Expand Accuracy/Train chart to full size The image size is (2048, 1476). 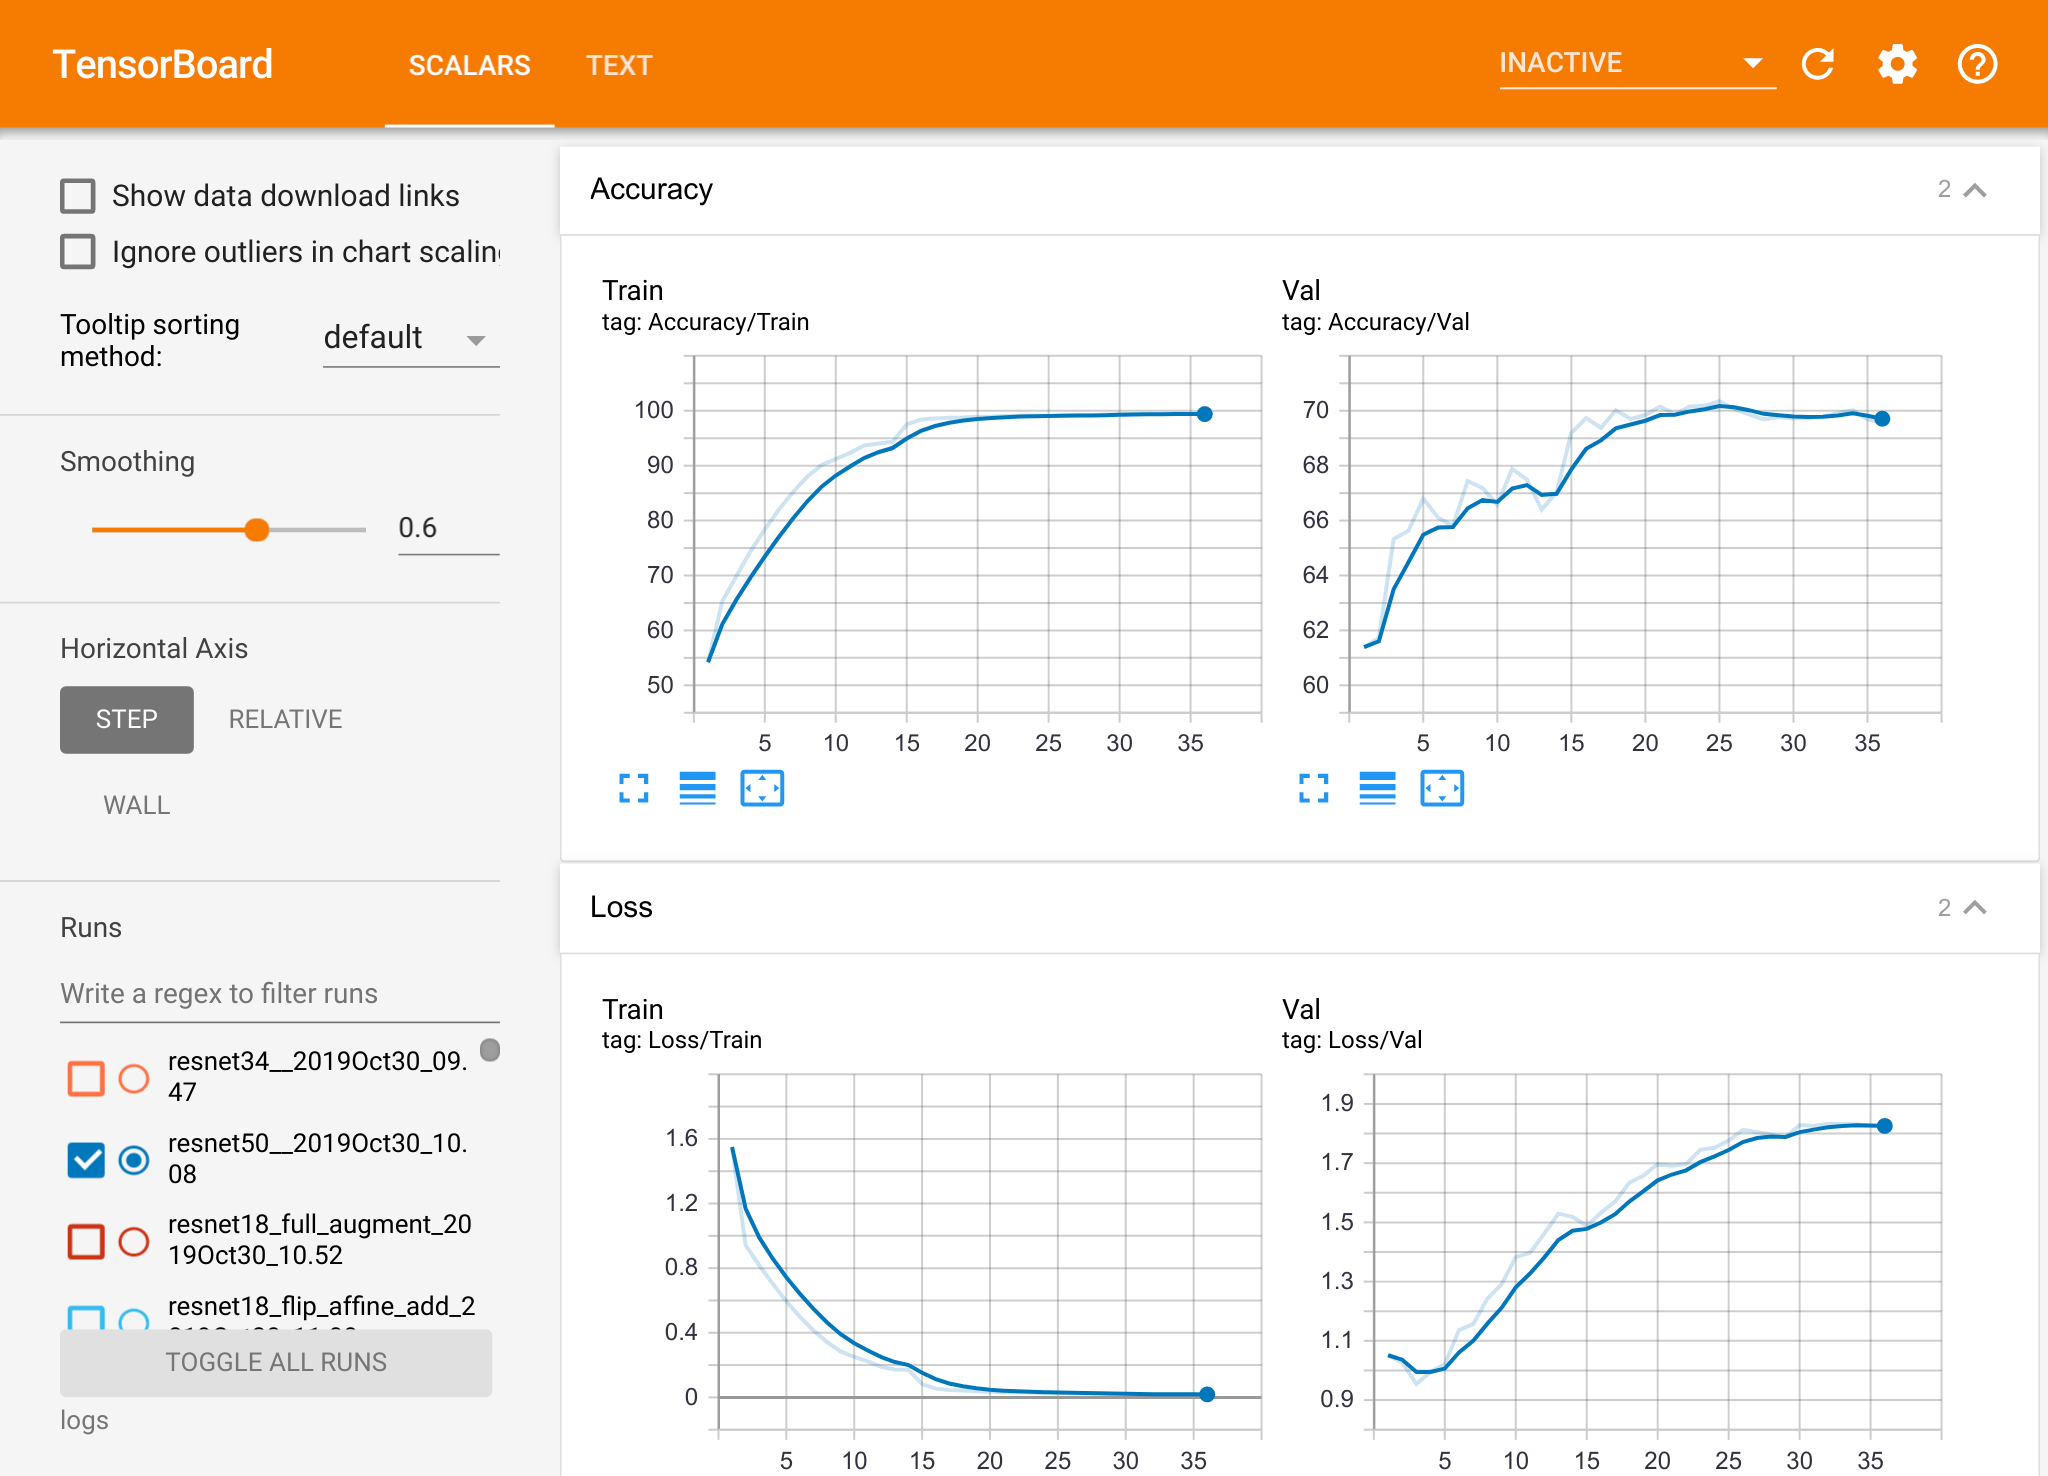[634, 789]
